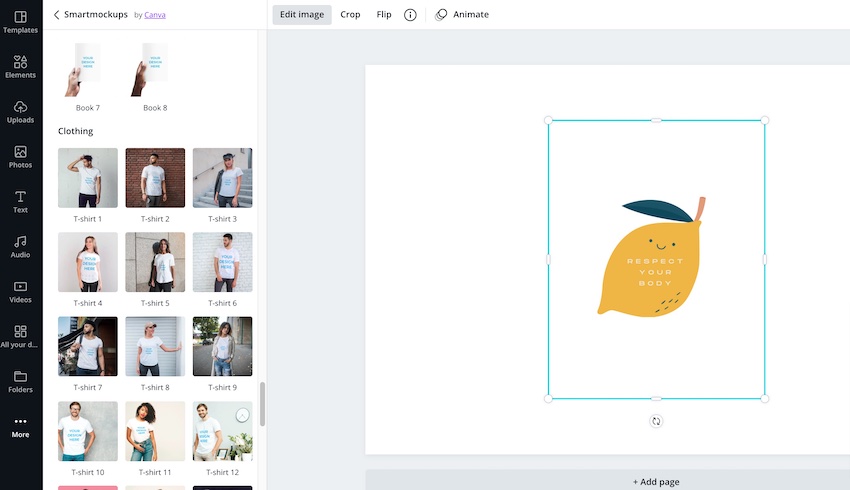Click the Animate circles icon
The width and height of the screenshot is (850, 490).
coord(441,15)
